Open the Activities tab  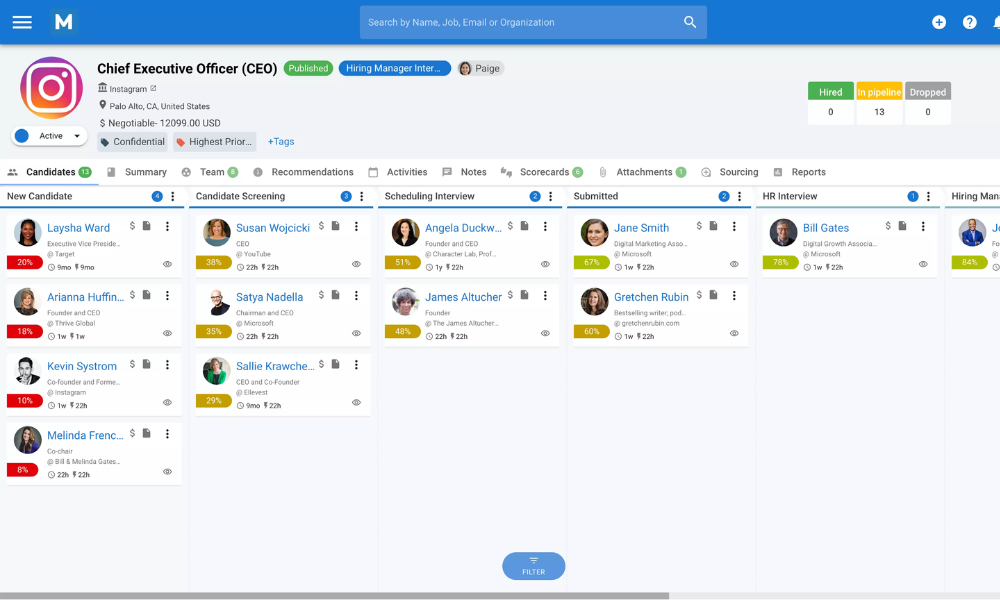click(x=398, y=172)
